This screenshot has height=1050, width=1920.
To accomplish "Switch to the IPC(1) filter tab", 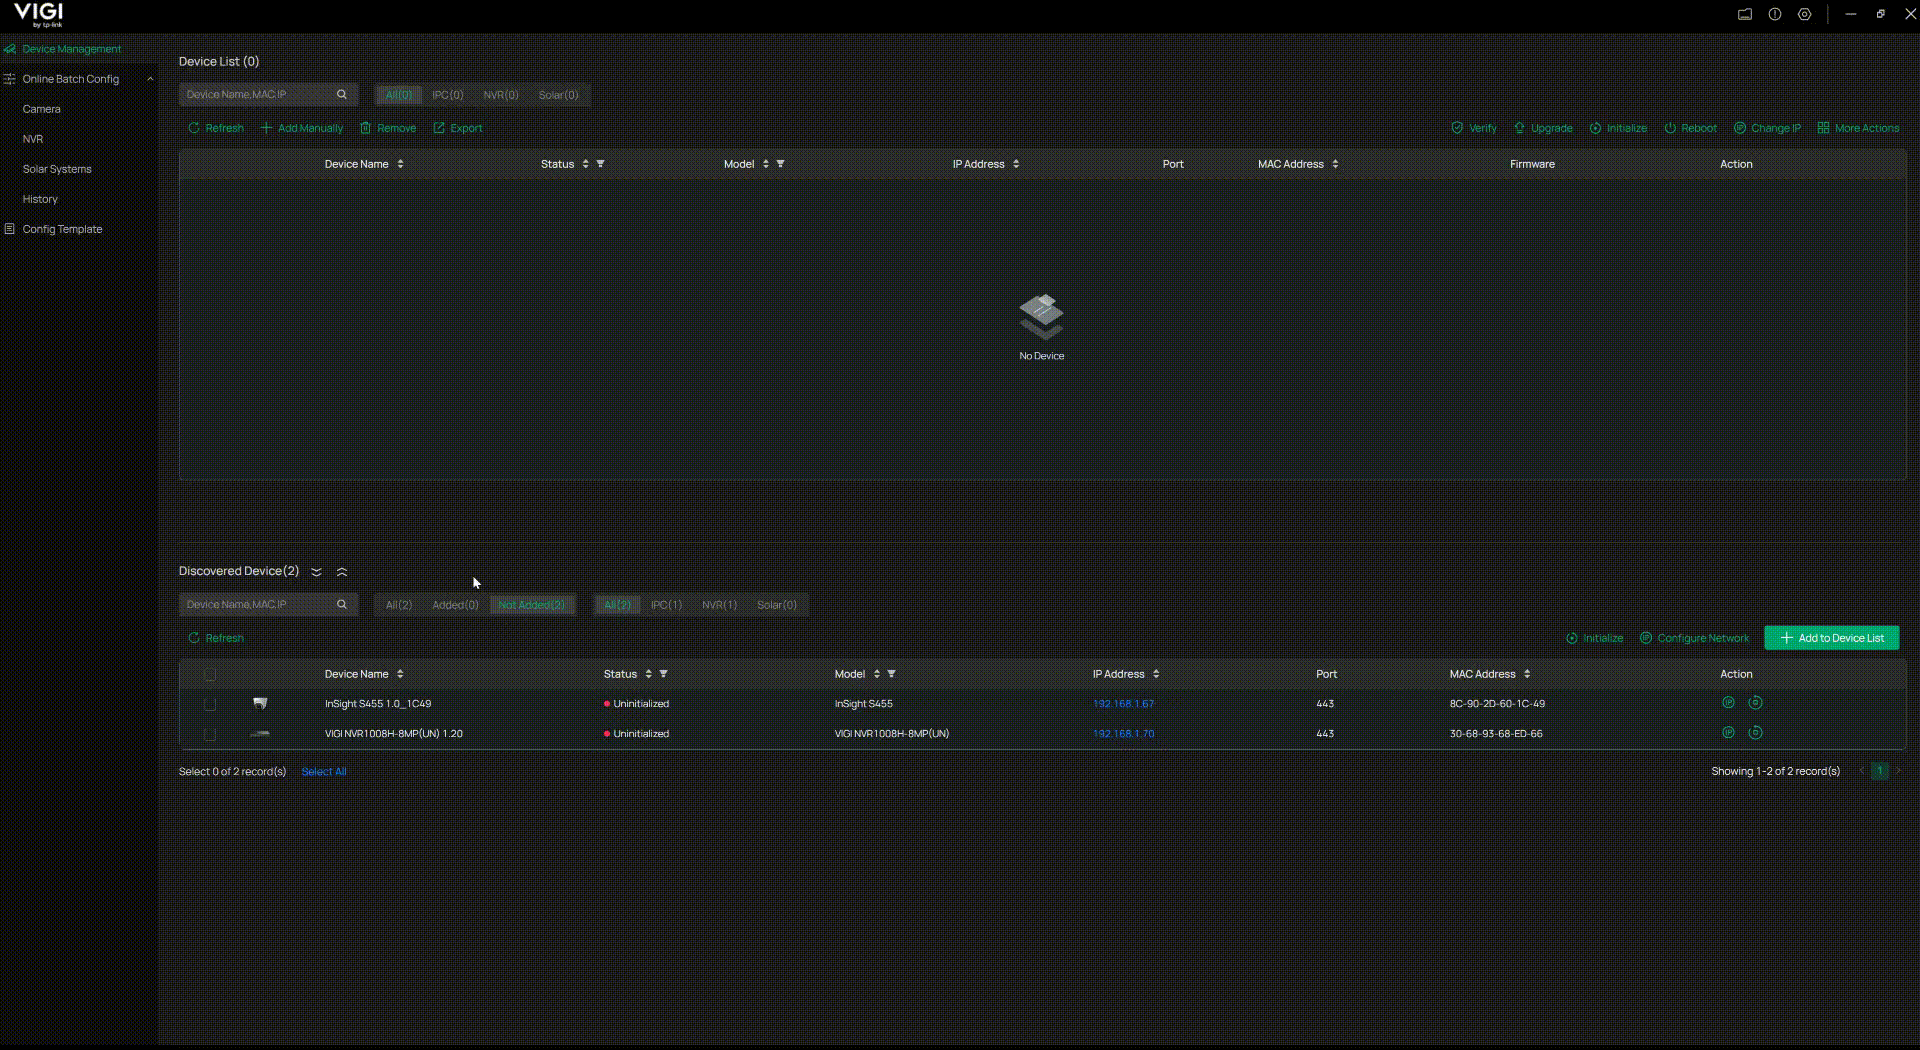I will pyautogui.click(x=666, y=605).
